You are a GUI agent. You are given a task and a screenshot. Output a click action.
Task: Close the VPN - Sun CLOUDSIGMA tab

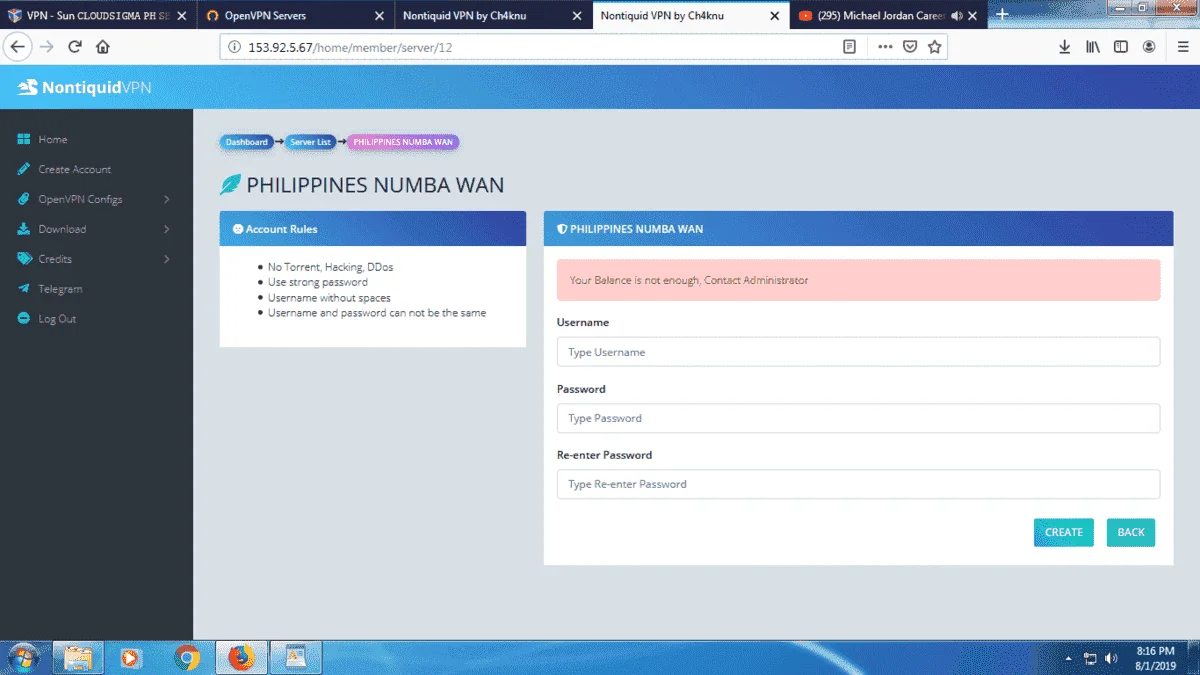181,16
